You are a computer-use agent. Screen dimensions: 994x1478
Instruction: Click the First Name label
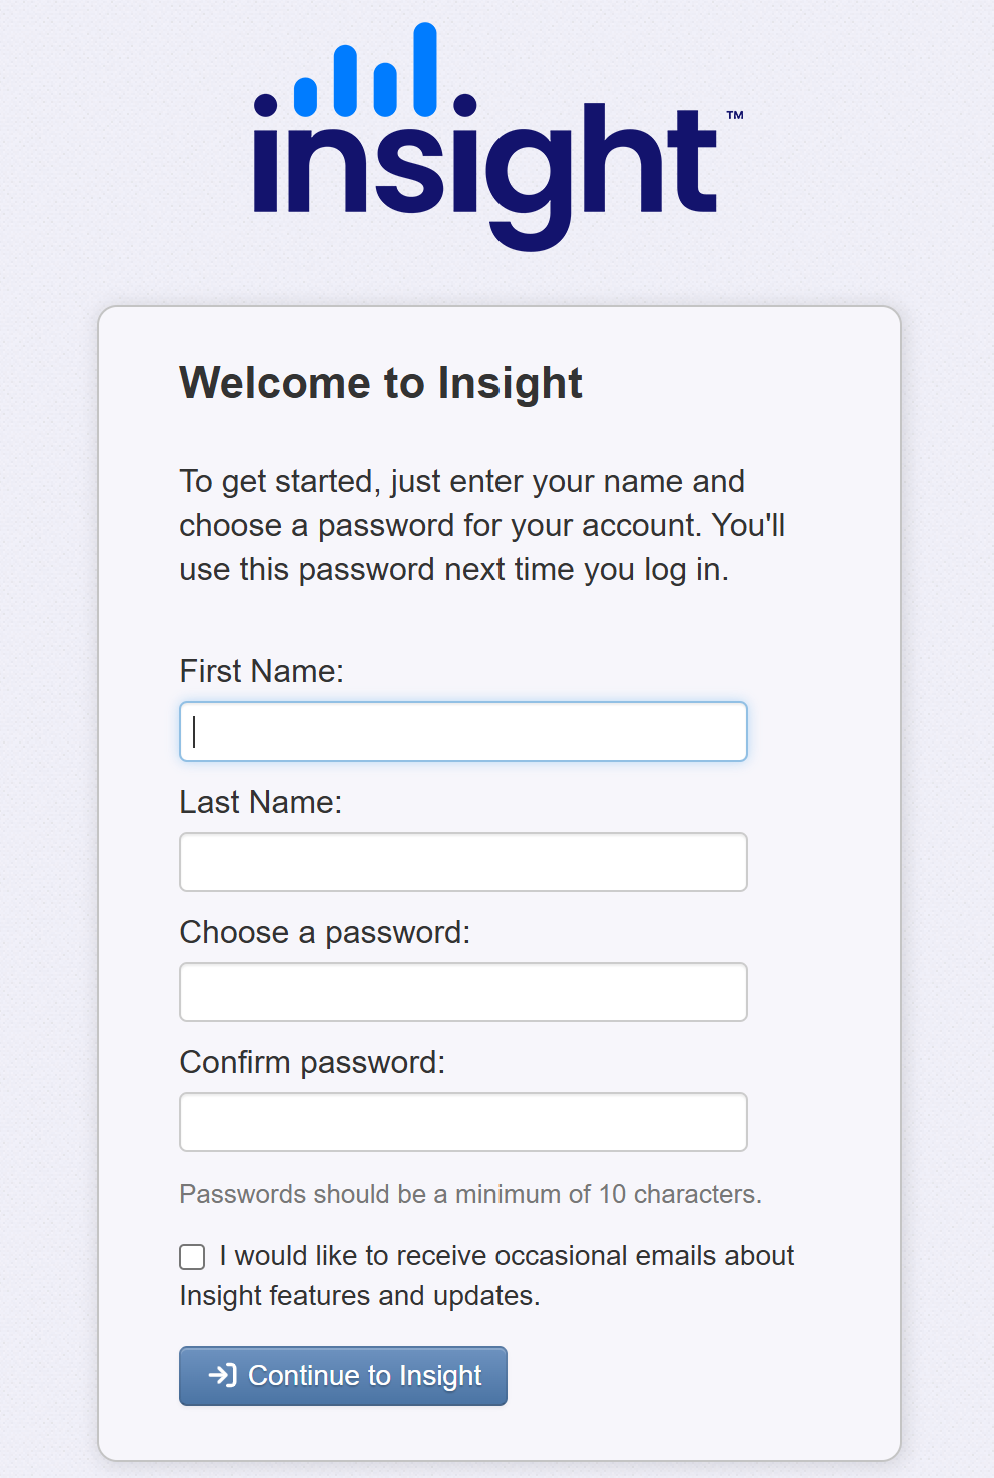click(261, 671)
